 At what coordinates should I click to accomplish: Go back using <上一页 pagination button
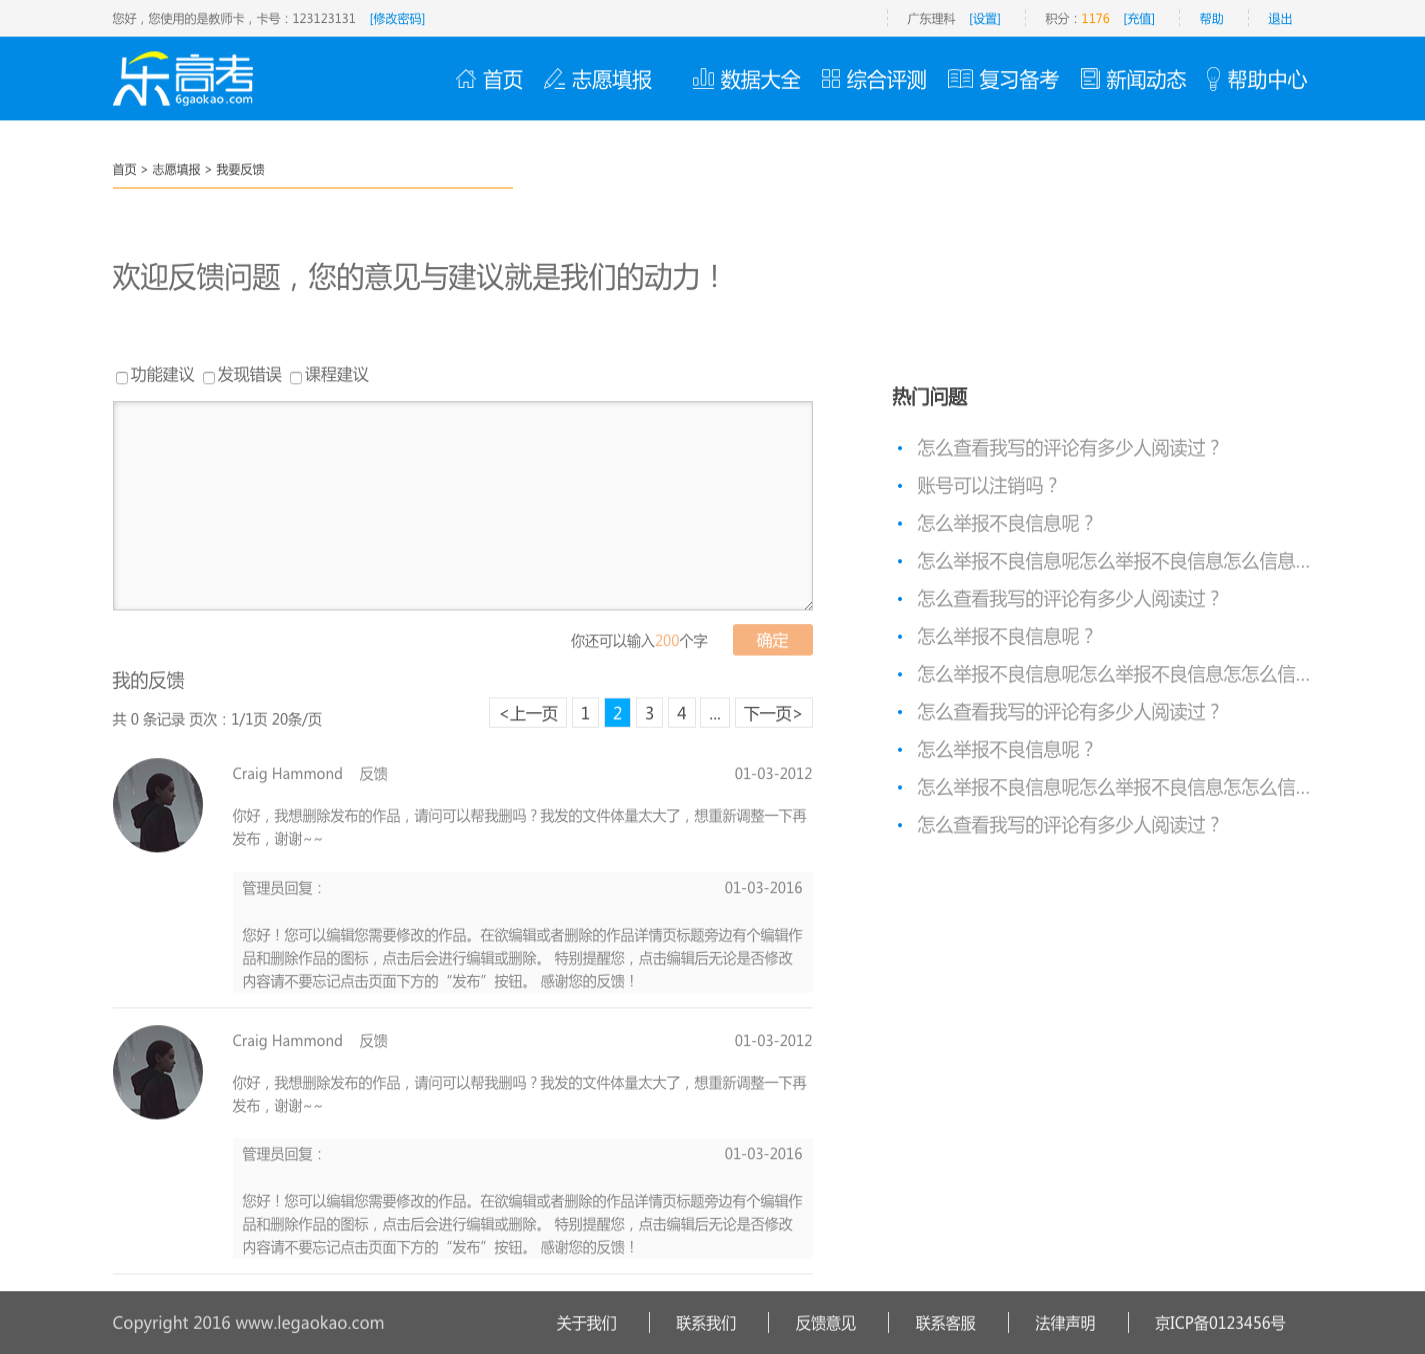point(528,713)
